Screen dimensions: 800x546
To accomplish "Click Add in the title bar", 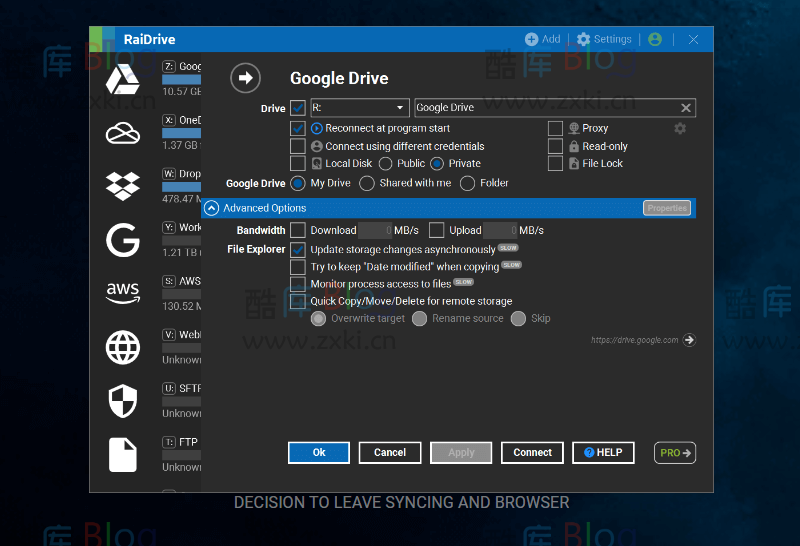I will point(543,39).
